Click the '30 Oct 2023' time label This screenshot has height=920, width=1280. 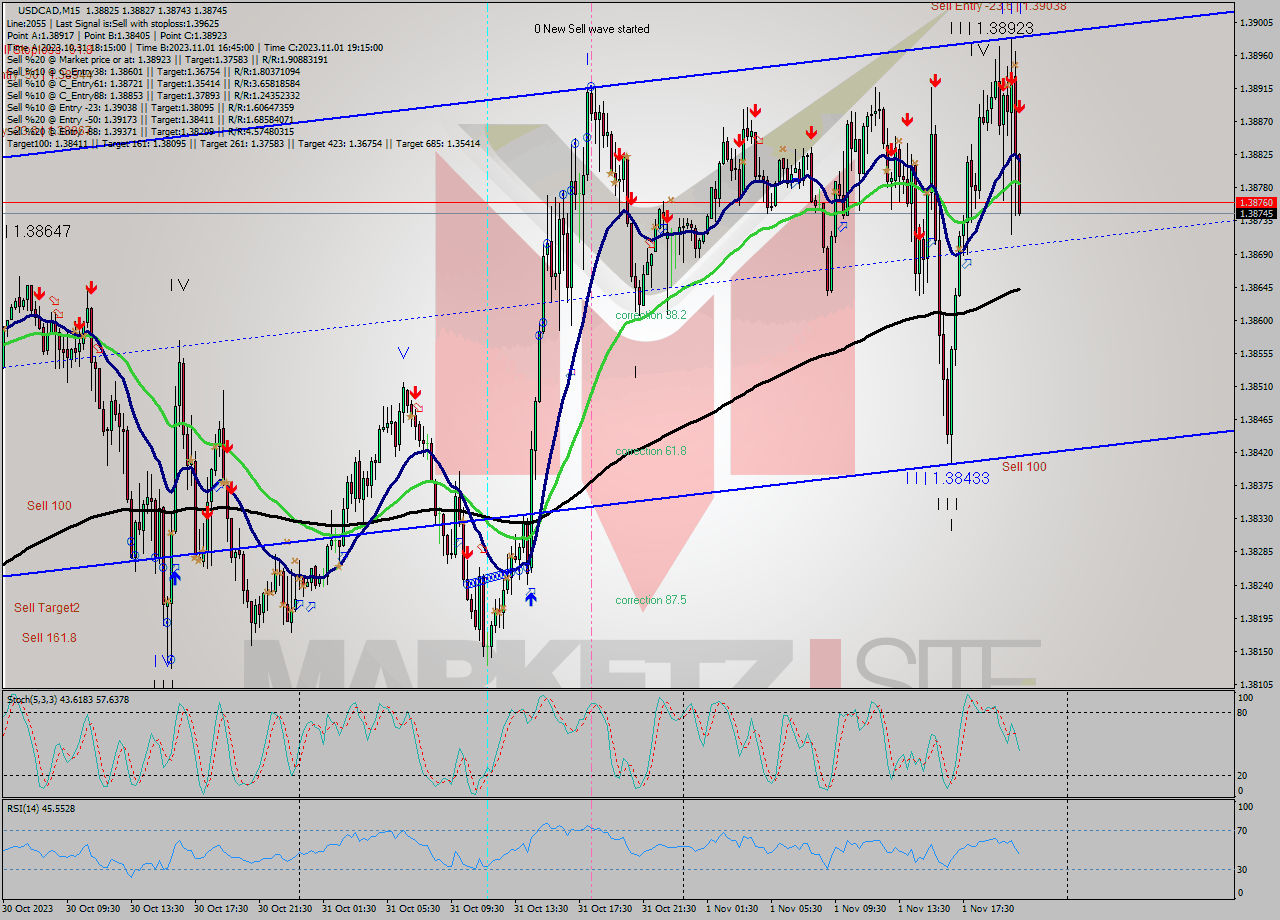click(28, 909)
